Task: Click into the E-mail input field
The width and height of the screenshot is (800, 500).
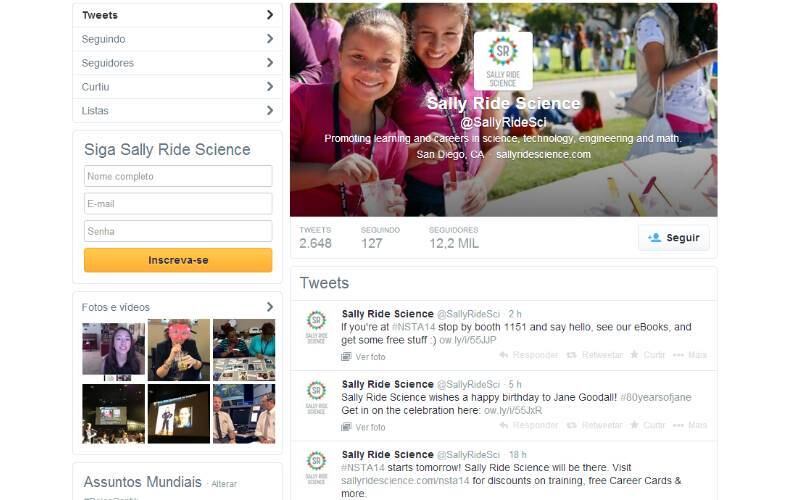Action: pos(178,204)
